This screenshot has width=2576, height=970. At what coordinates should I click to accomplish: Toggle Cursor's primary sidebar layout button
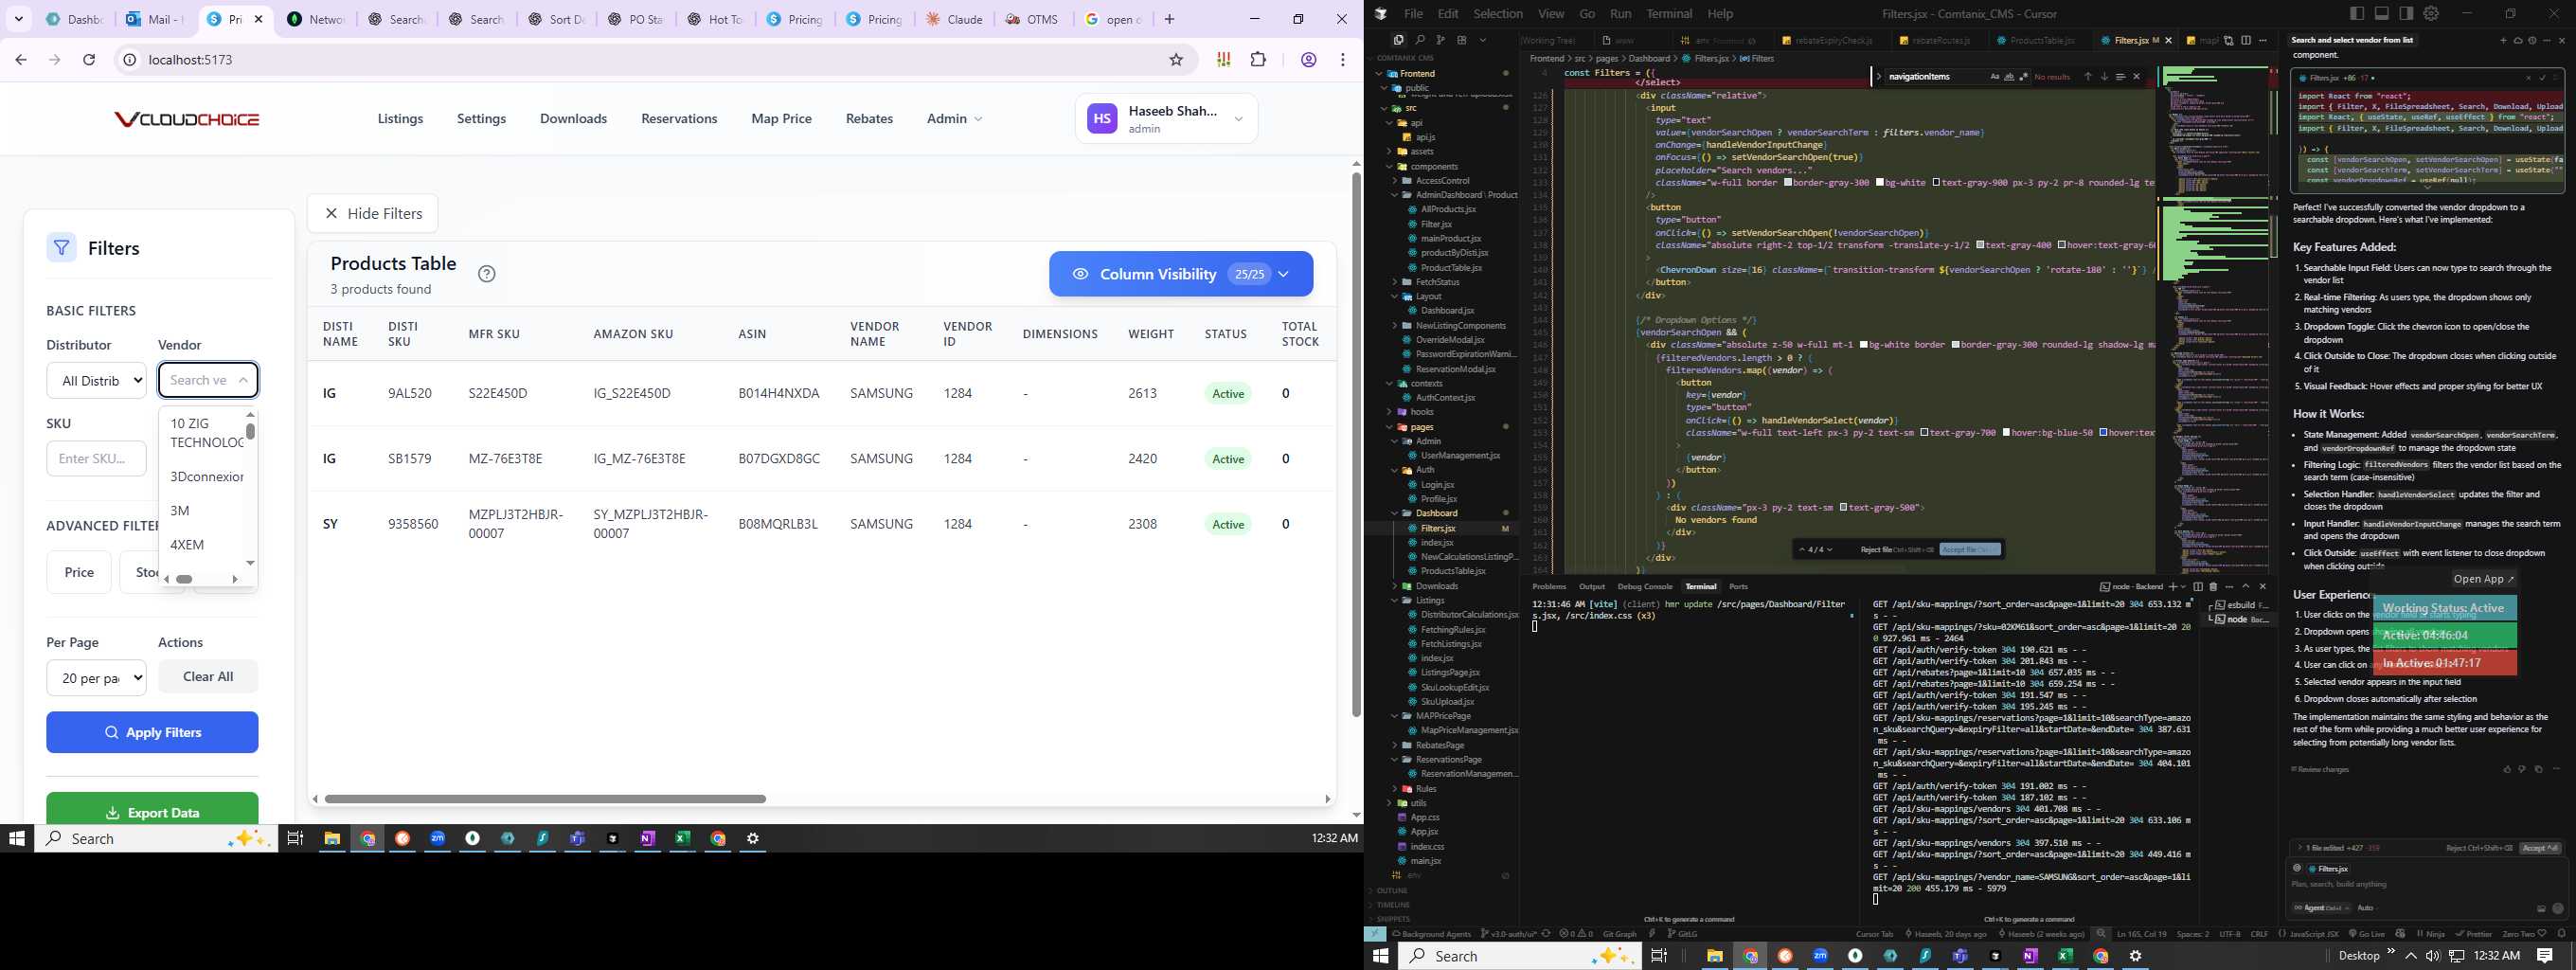2357,13
